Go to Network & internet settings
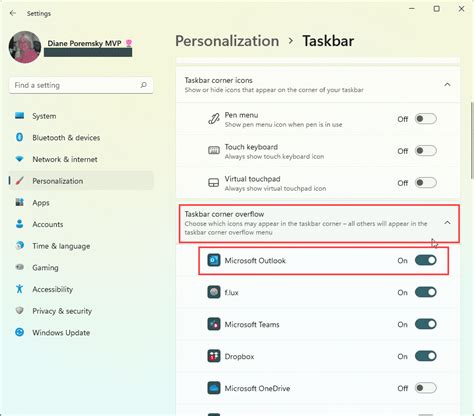474x416 pixels. pos(81,159)
